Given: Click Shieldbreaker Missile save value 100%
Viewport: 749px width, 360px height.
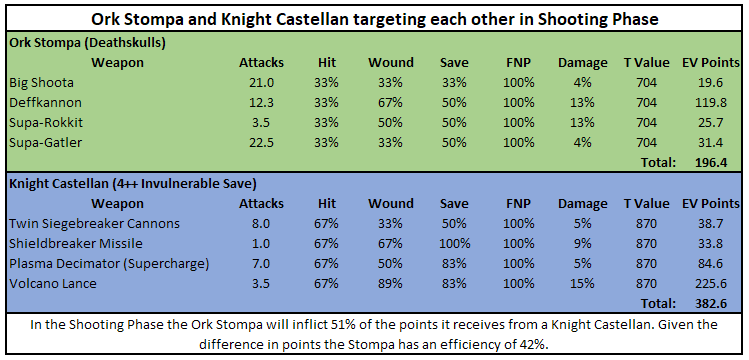Looking at the screenshot, I should pos(454,244).
